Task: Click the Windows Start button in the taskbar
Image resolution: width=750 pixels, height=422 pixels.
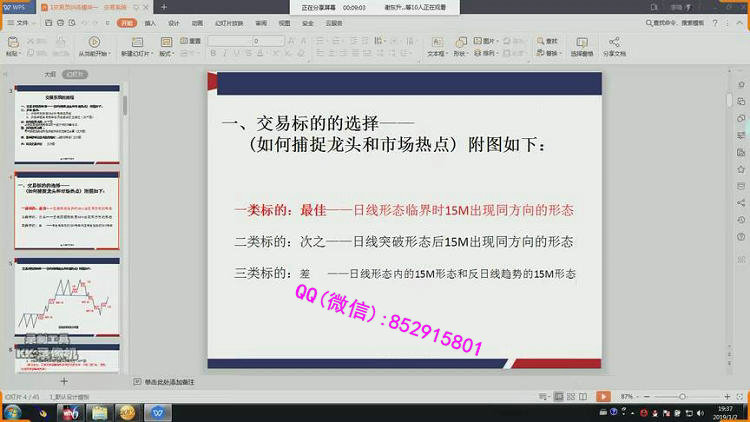Action: 14,411
